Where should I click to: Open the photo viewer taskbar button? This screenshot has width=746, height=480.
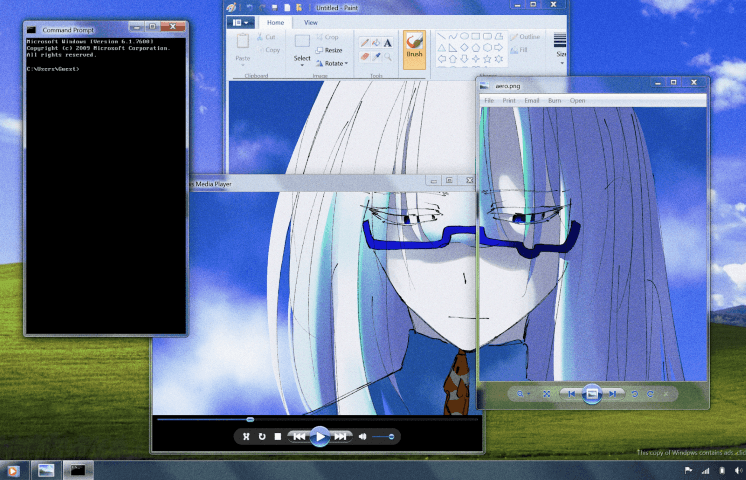(x=46, y=471)
